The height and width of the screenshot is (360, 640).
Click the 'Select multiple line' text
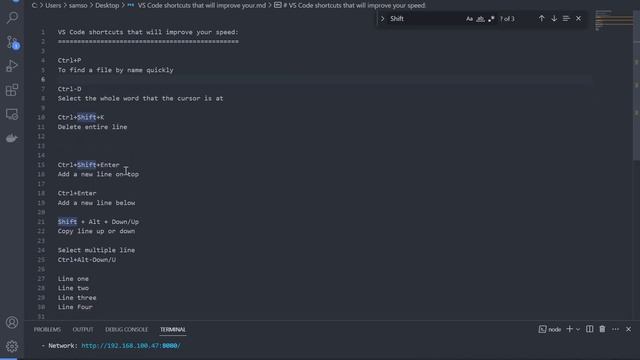96,250
